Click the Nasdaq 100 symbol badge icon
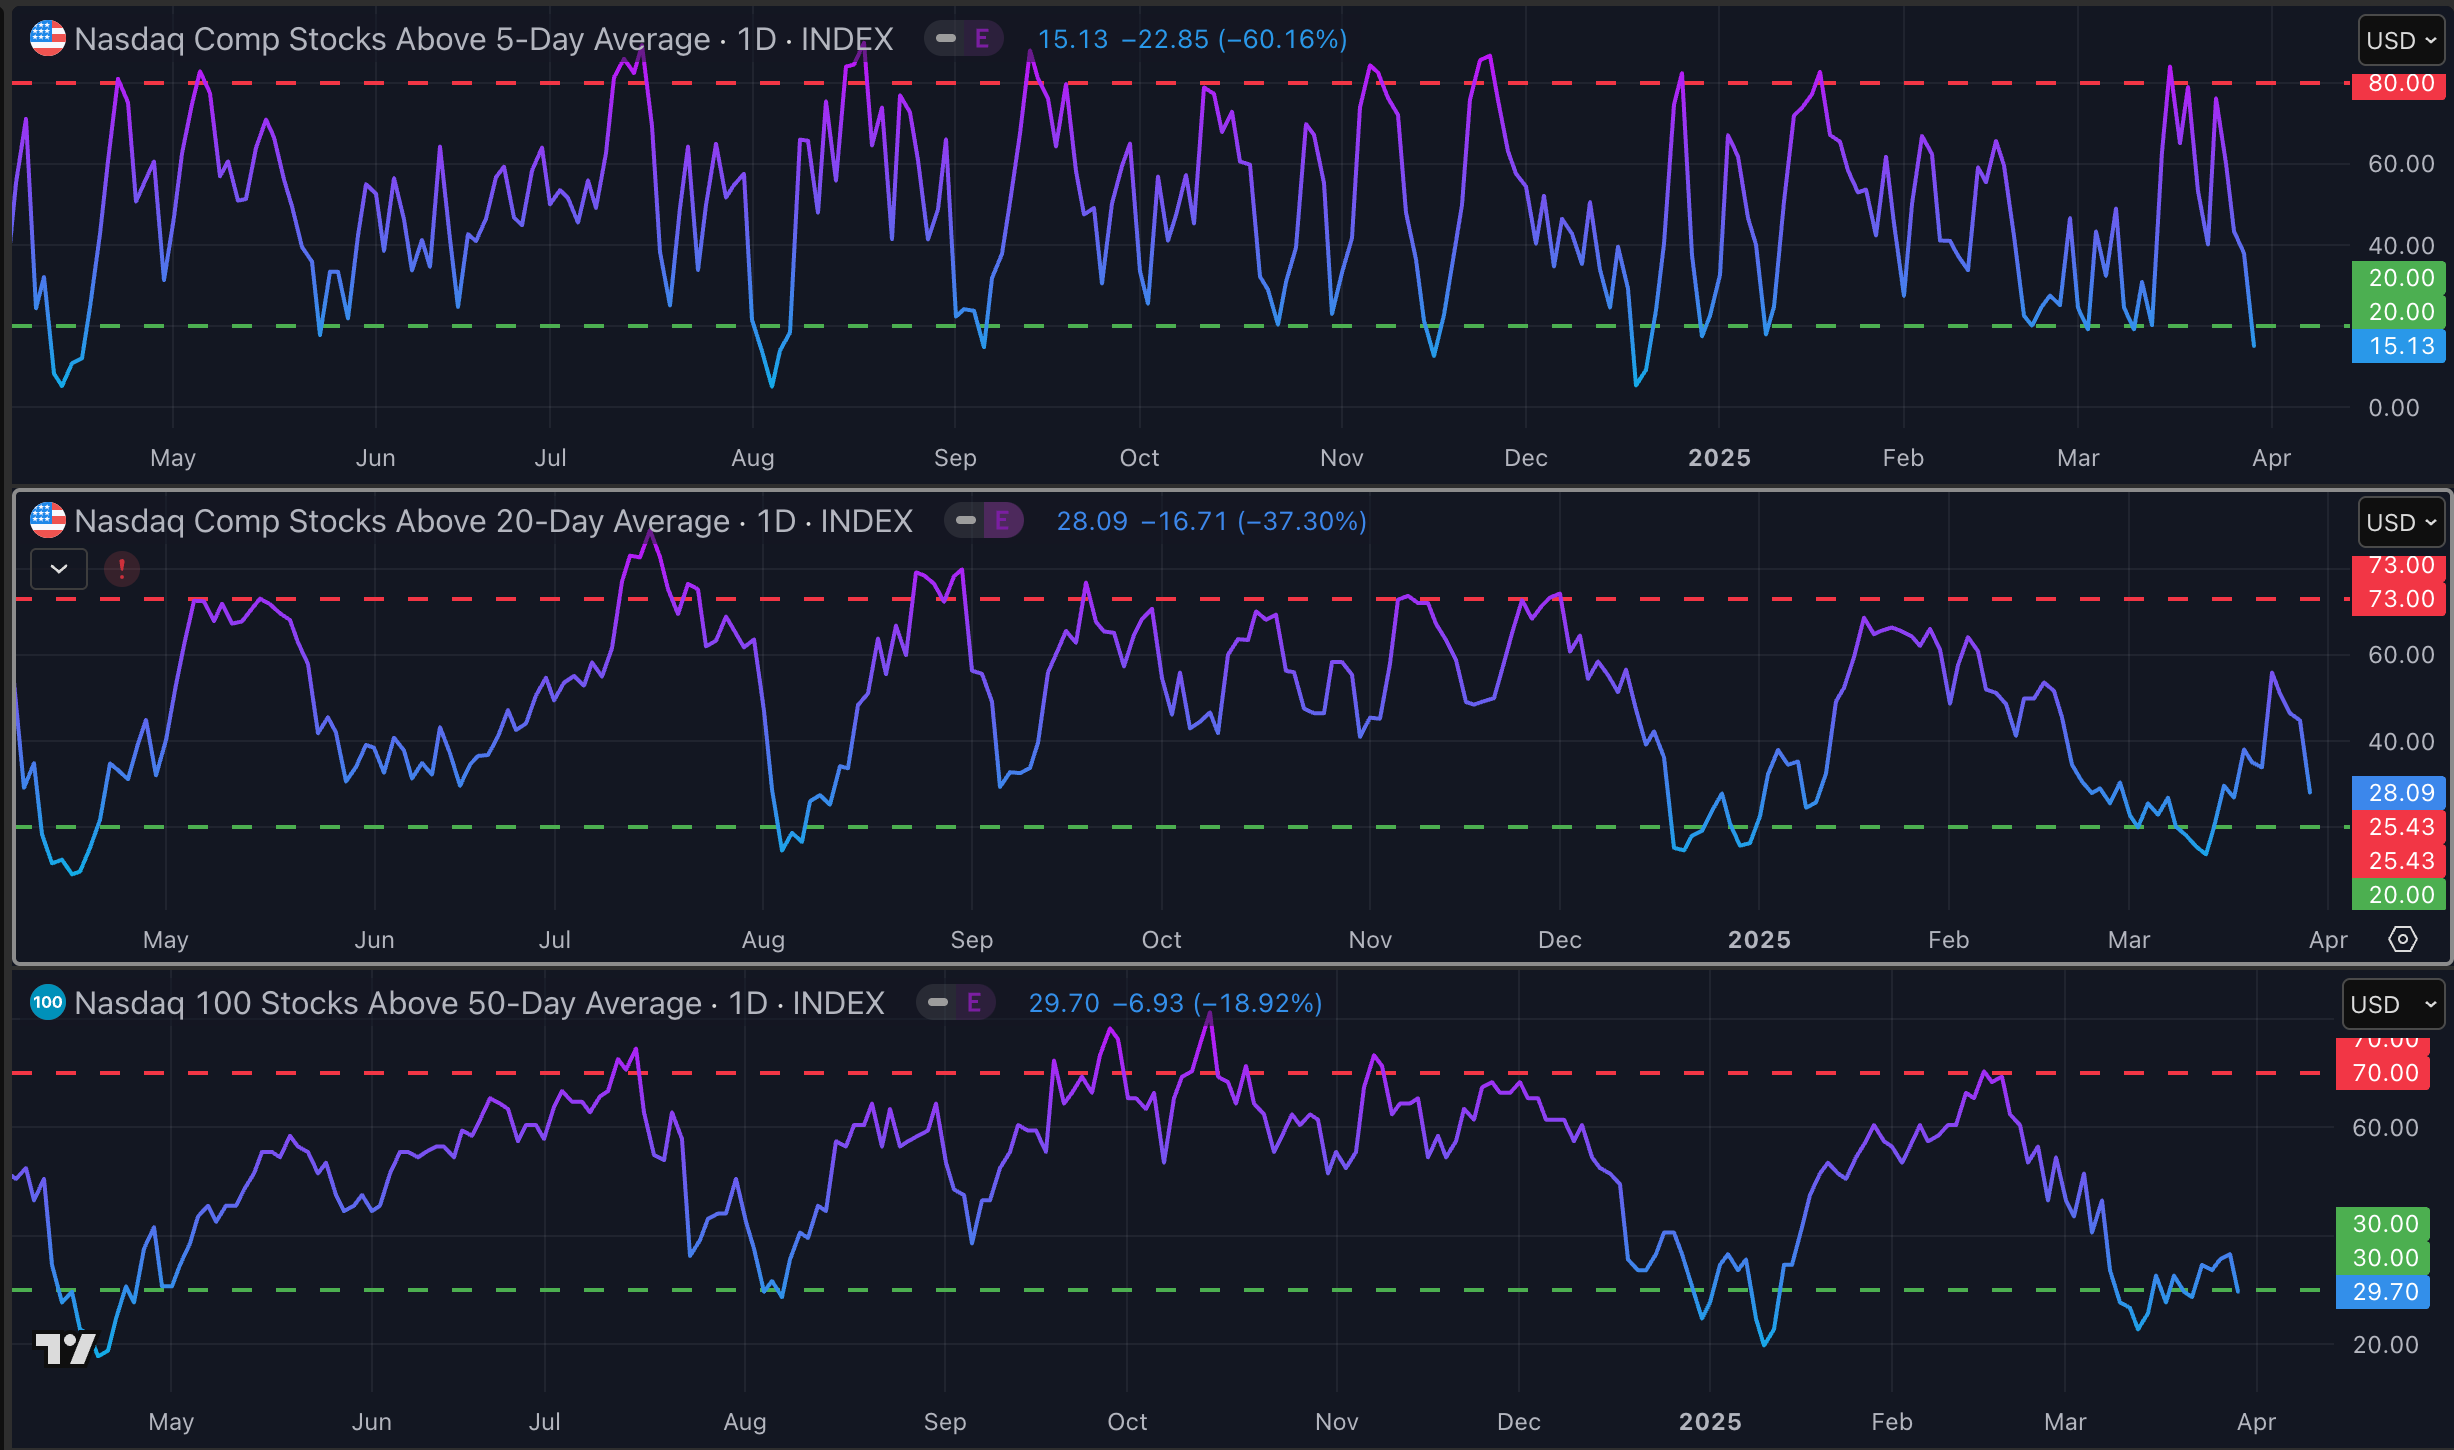Image resolution: width=2454 pixels, height=1450 pixels. tap(48, 1003)
